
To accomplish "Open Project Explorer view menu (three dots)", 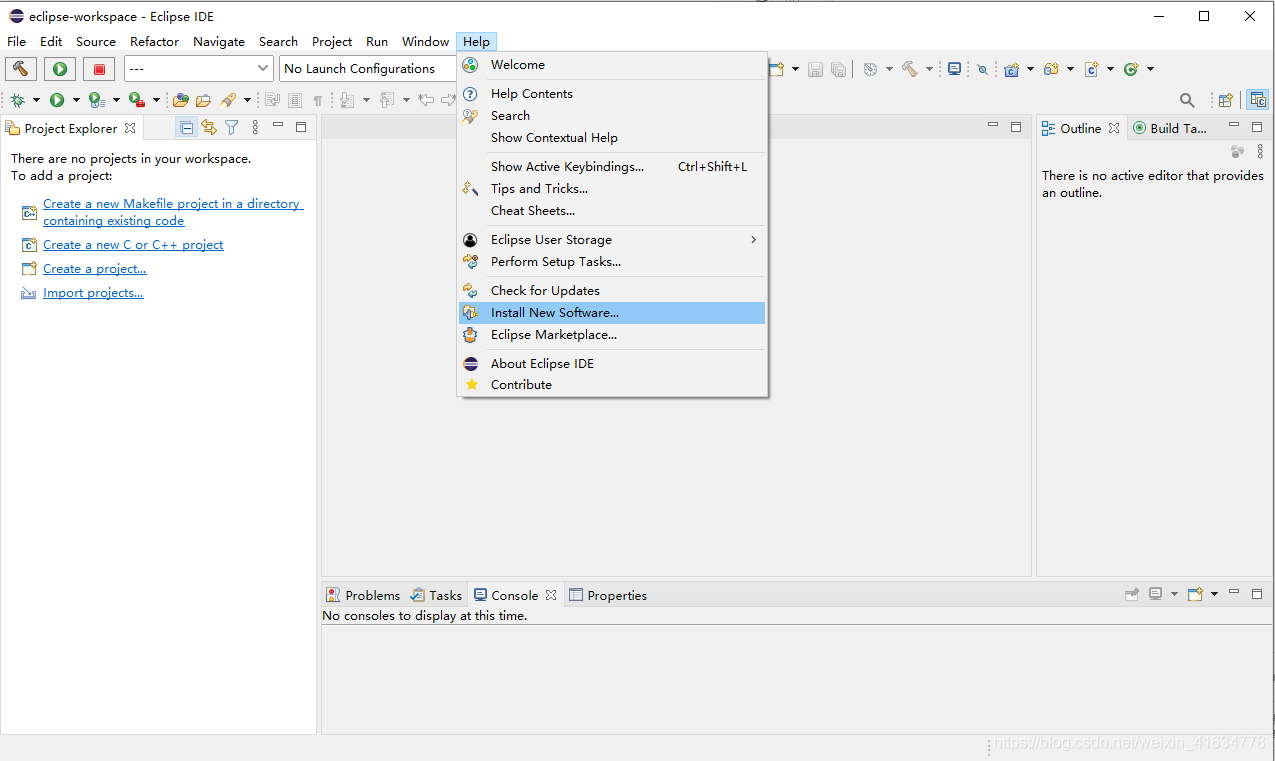I will tap(255, 127).
